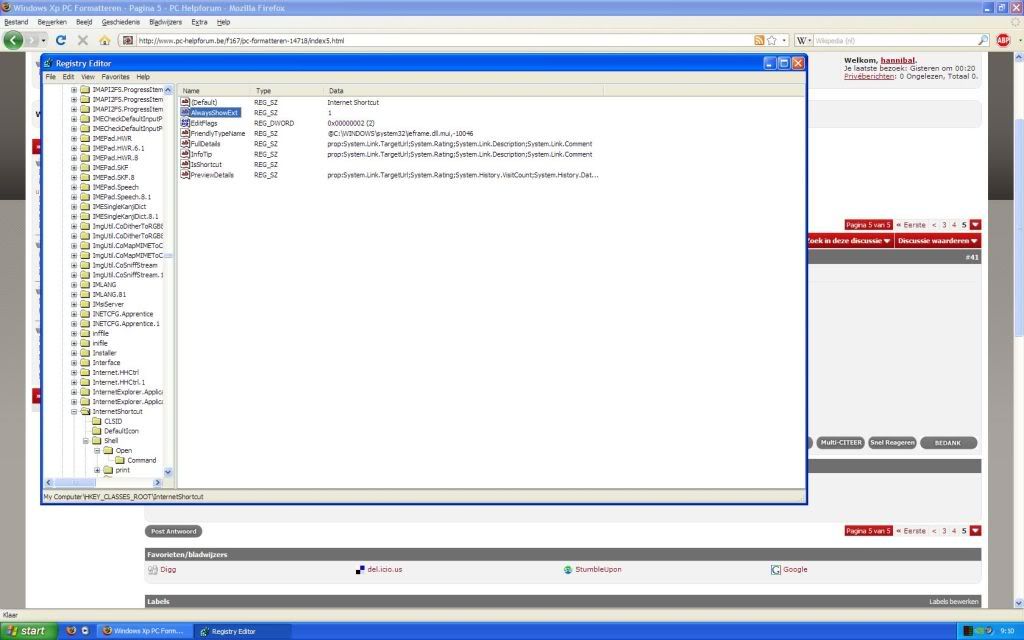Collapse the InternetShortcut registry key
The width and height of the screenshot is (1024, 640).
[x=74, y=411]
